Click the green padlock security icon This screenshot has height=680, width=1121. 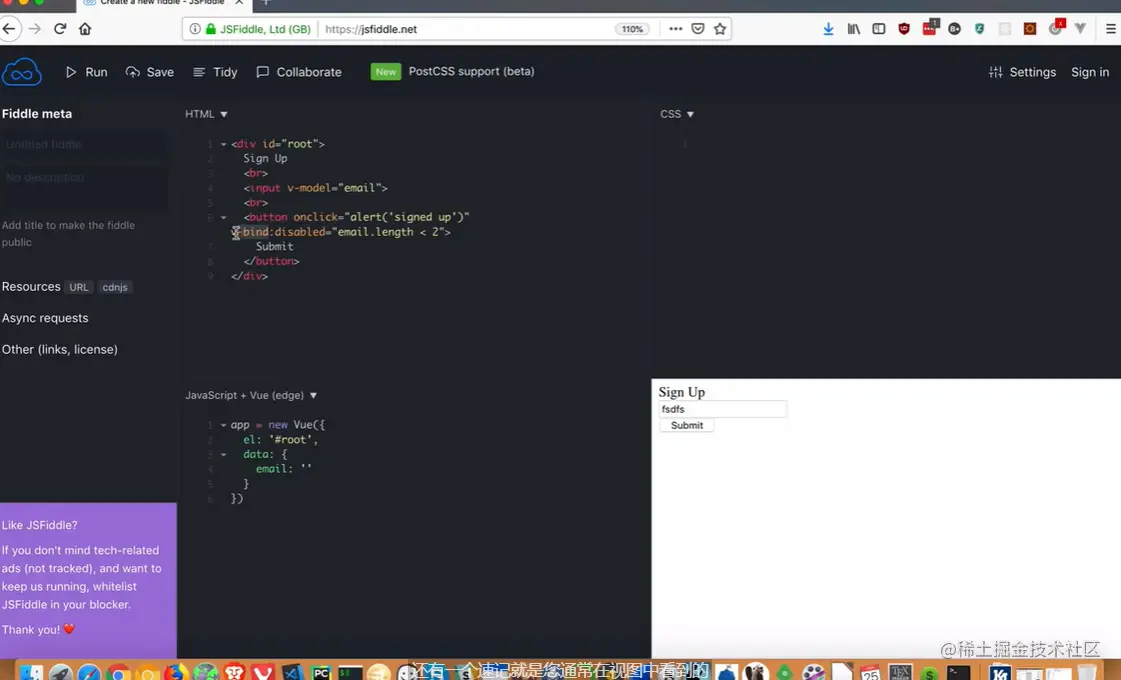tap(211, 29)
